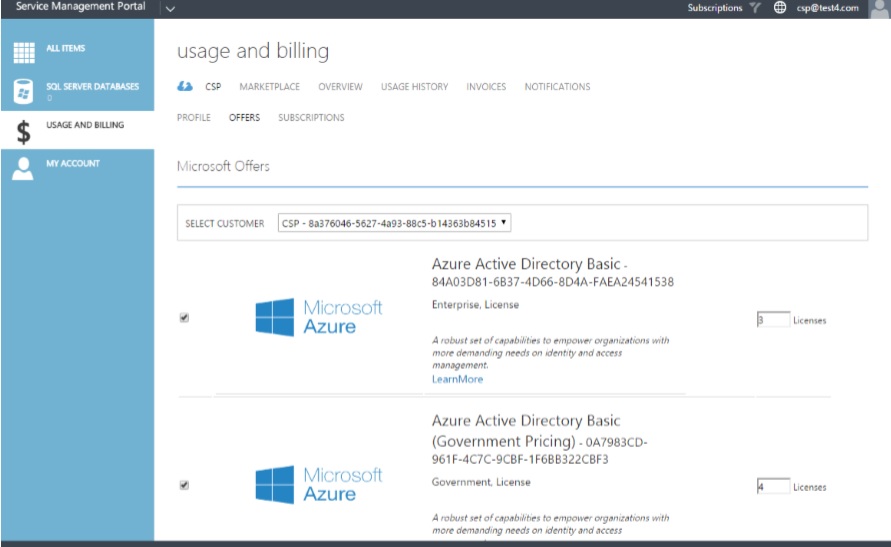This screenshot has height=547, width=891.
Task: Click the 'usage and billing' page heading
Action: point(253,51)
